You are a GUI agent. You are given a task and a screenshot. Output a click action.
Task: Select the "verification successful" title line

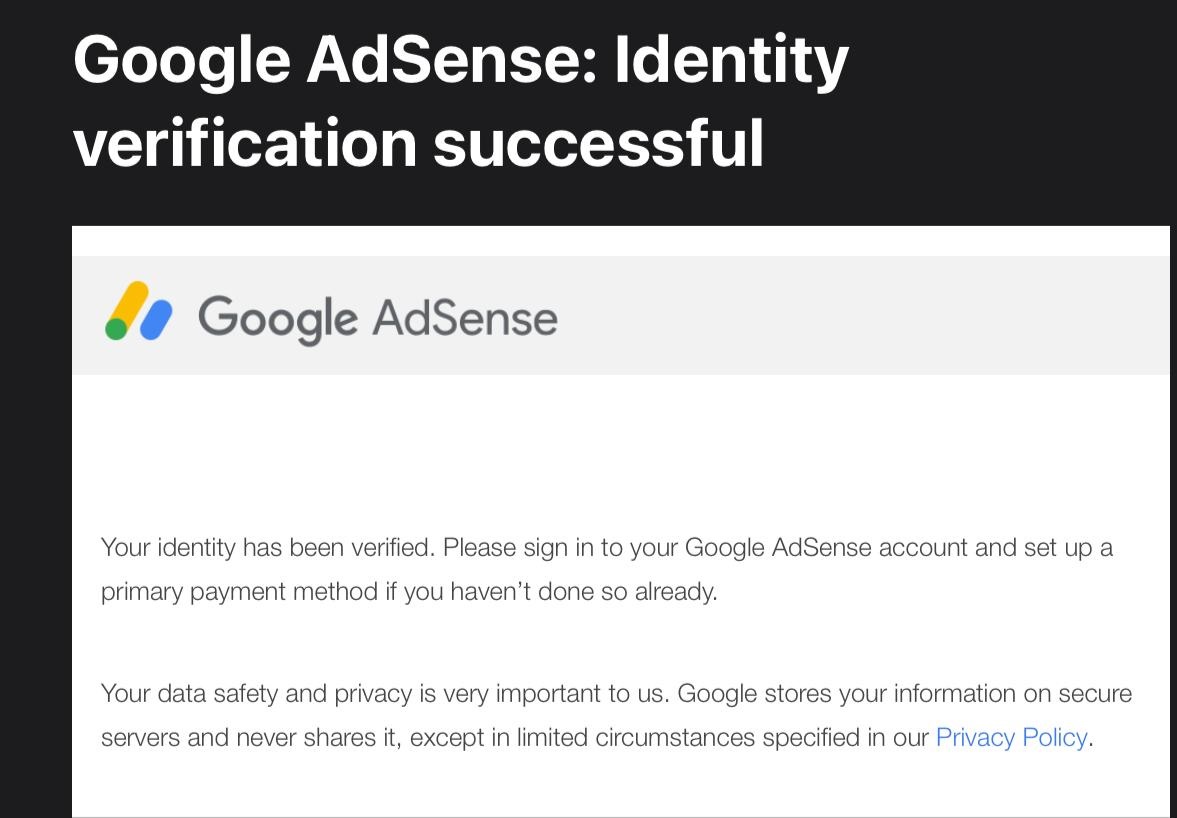click(418, 143)
